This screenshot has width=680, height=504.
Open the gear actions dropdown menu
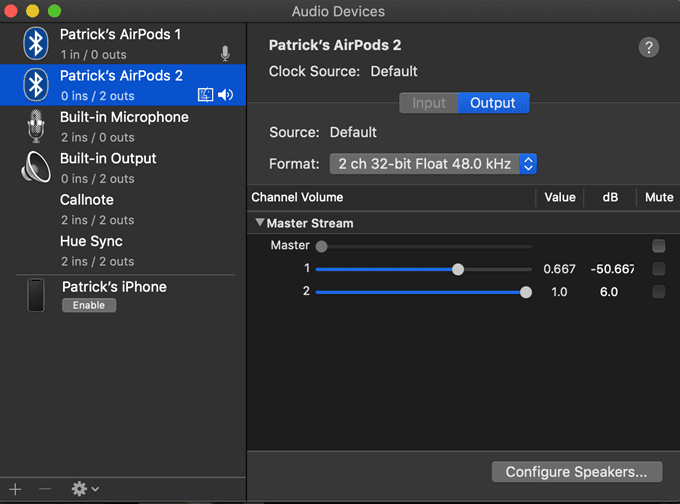pos(85,489)
